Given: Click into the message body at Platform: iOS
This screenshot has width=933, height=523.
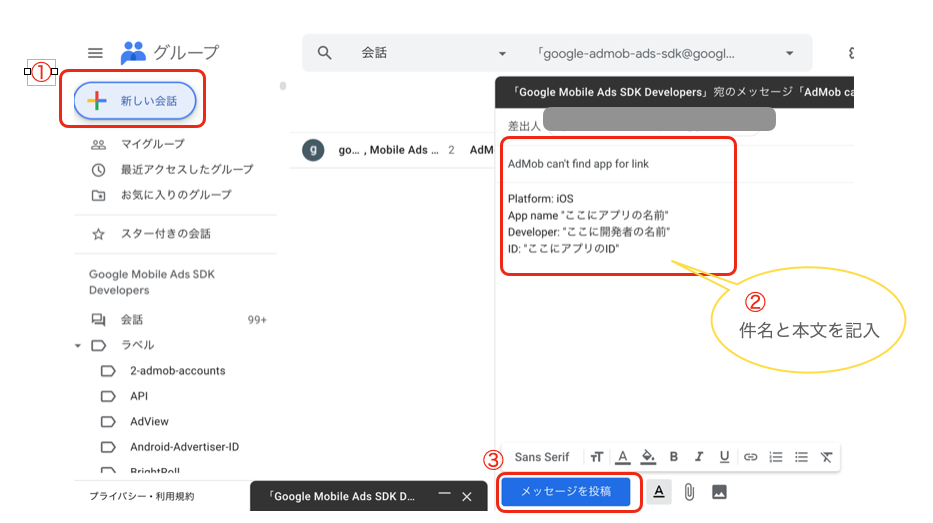Looking at the screenshot, I should pyautogui.click(x=540, y=199).
